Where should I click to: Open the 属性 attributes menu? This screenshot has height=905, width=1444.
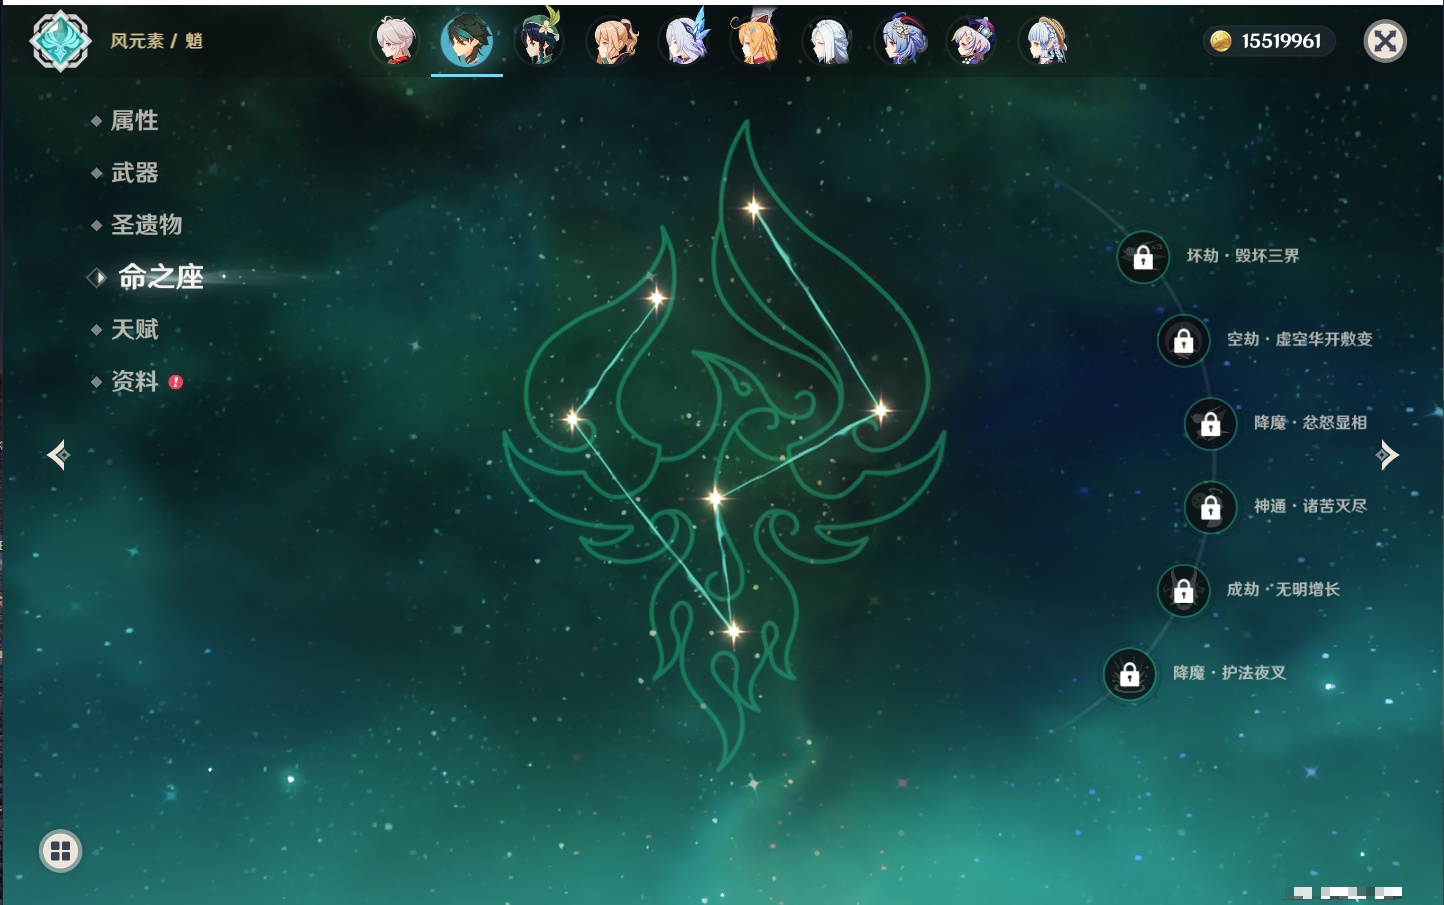coord(134,121)
